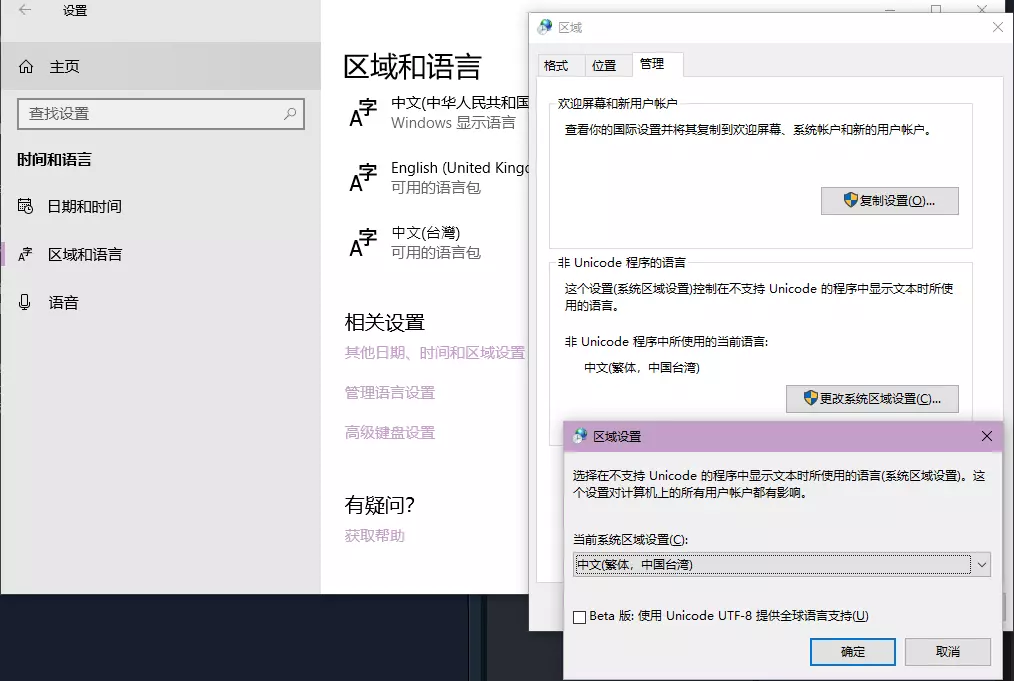Click the 非 Unicode 程序的语言 group label

coord(621,263)
